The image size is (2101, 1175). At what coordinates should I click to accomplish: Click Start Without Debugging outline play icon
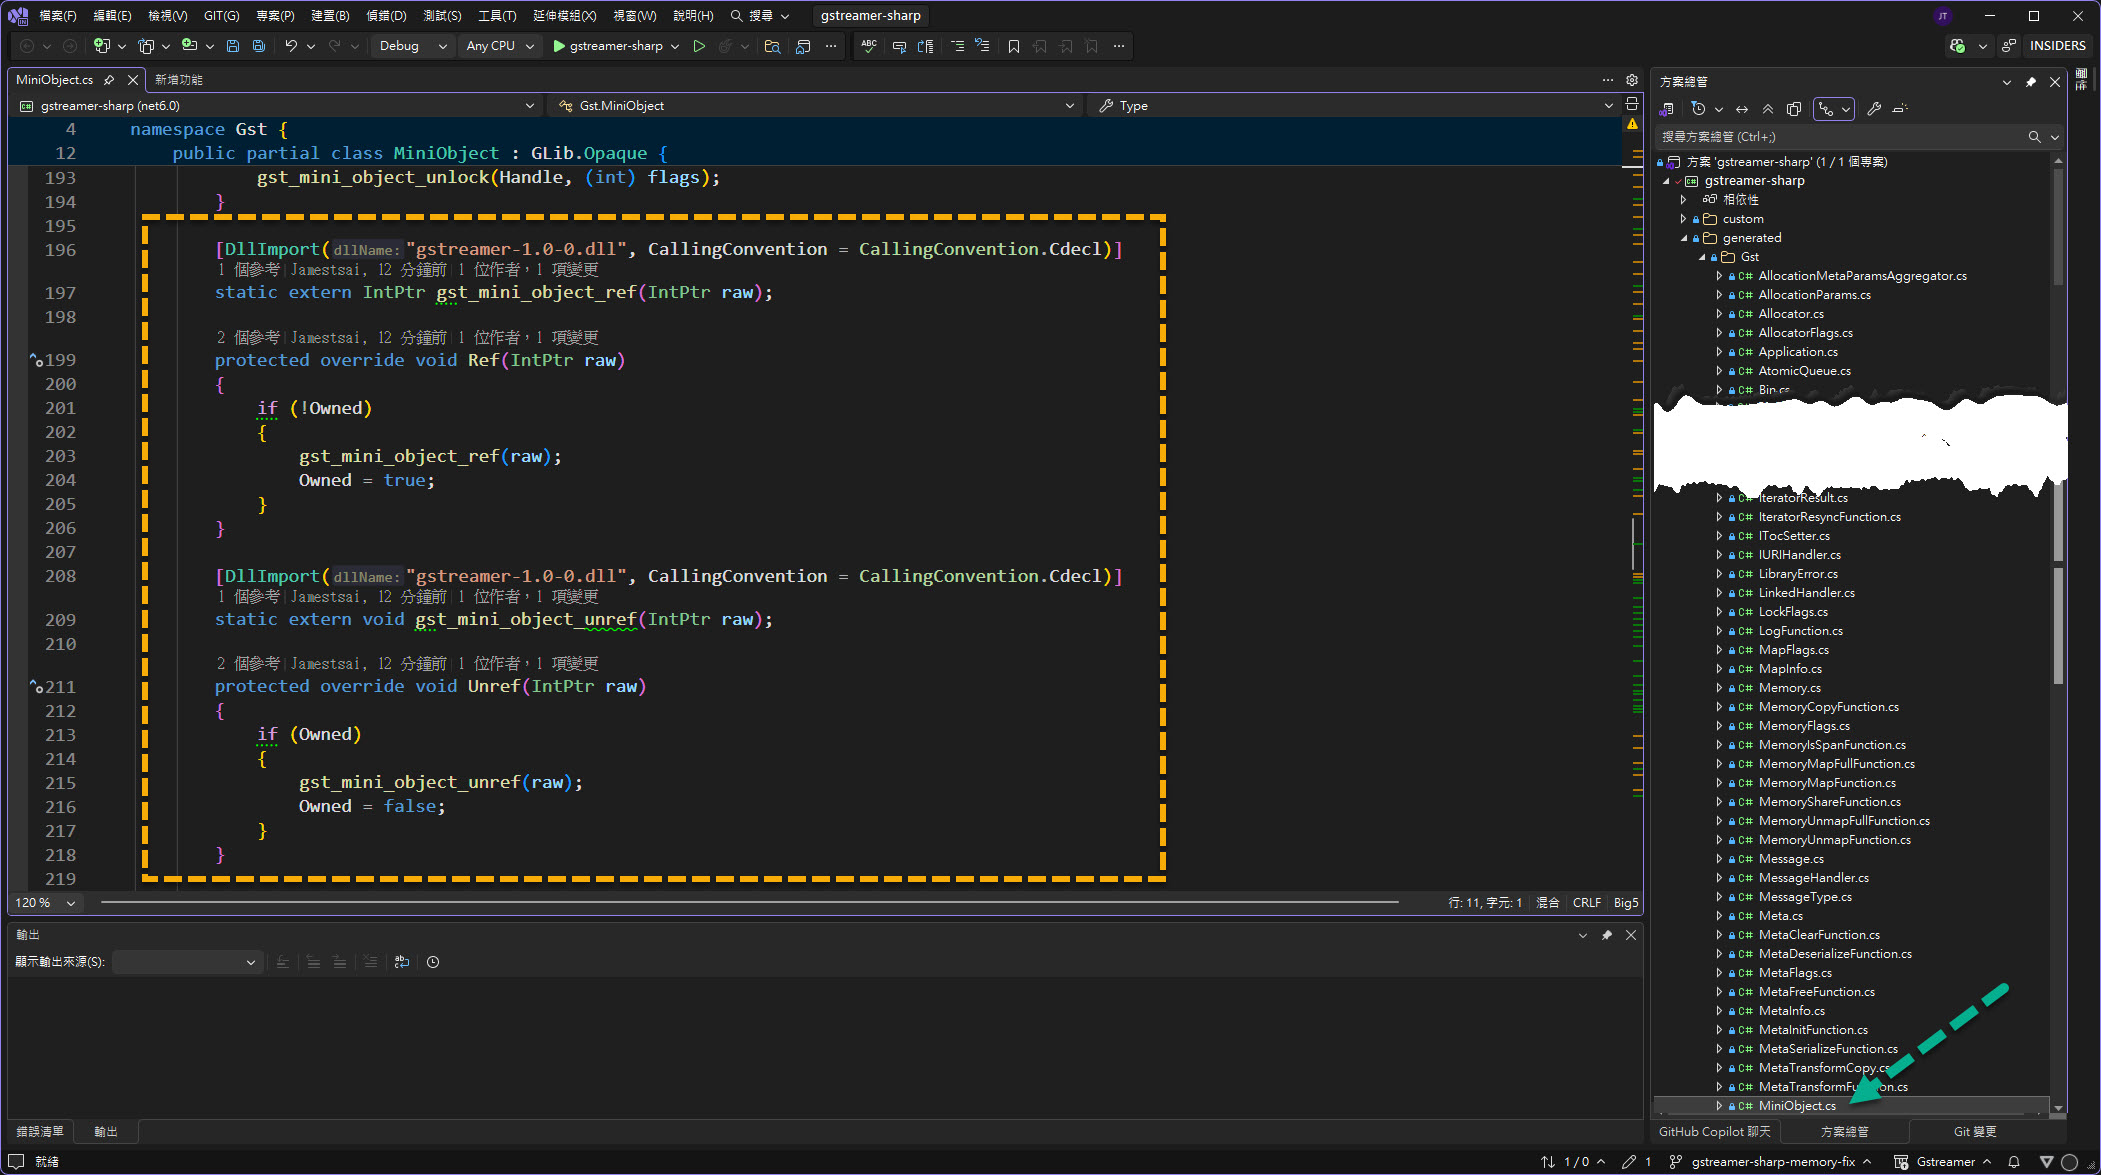[699, 46]
